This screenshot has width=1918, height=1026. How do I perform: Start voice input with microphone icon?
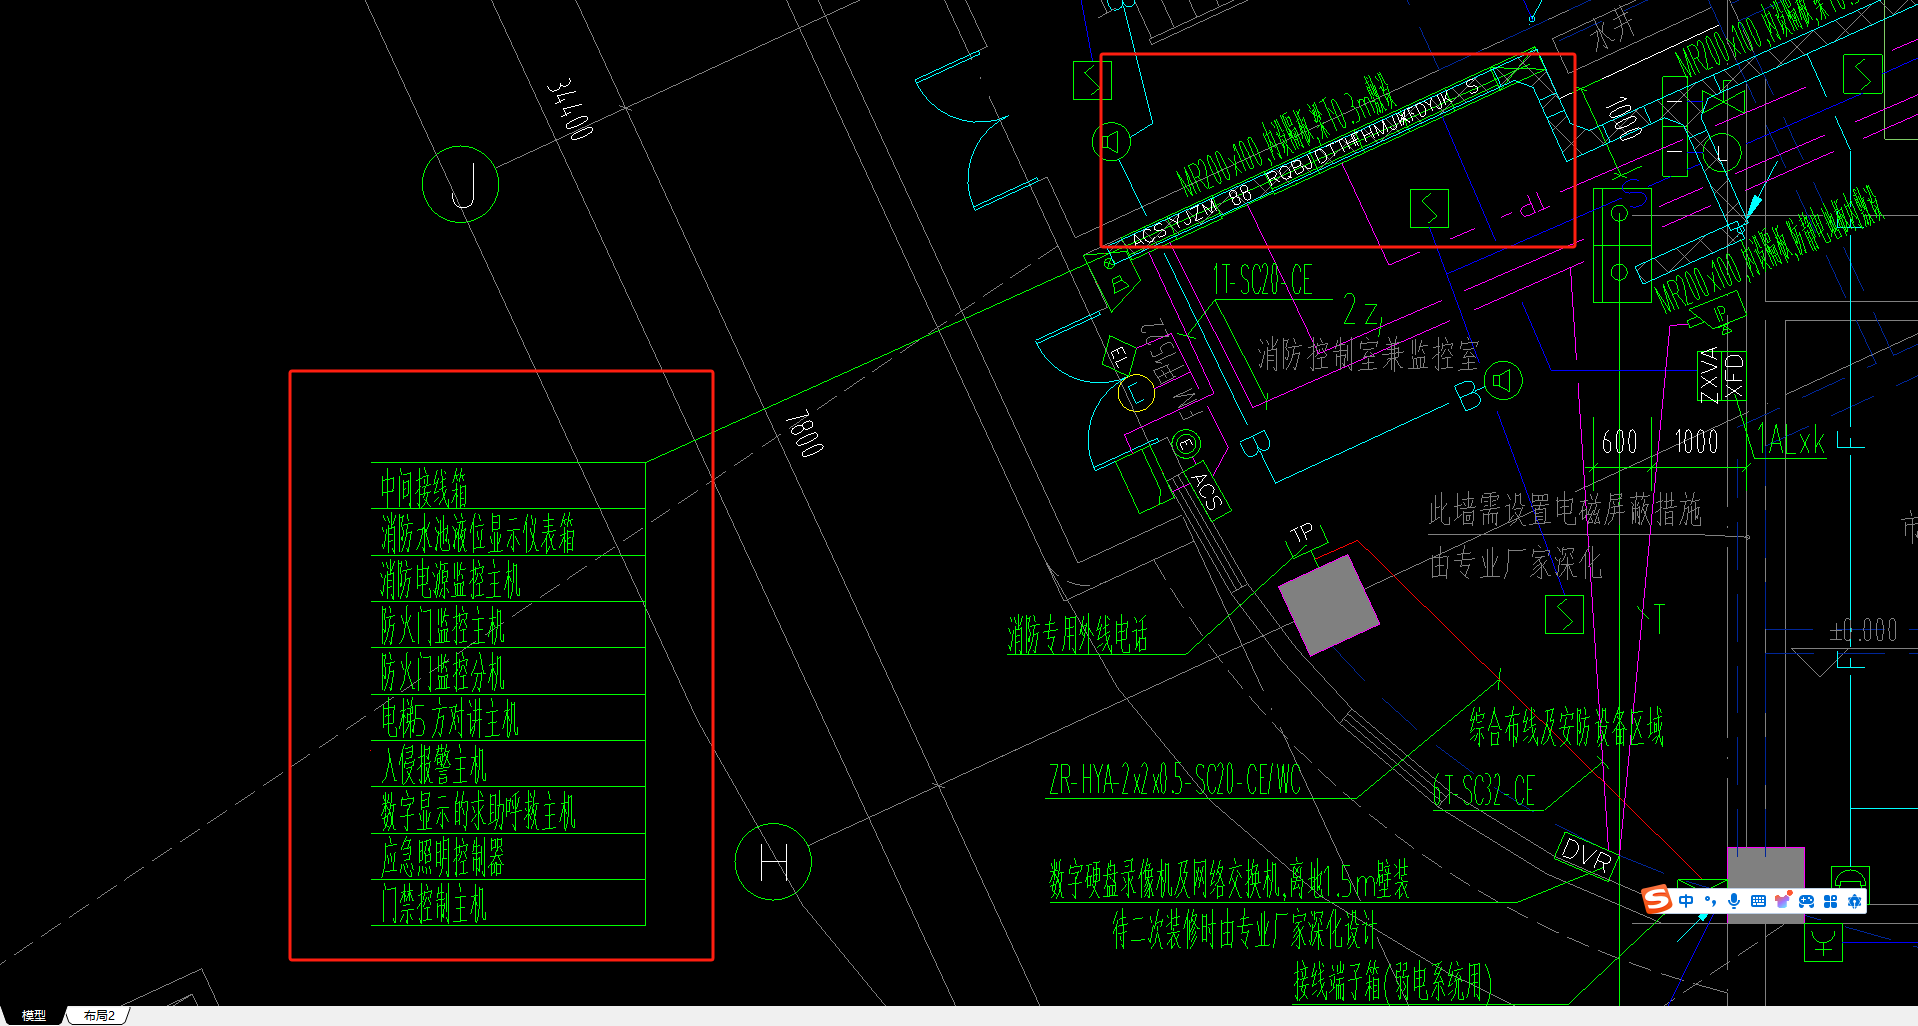(1734, 901)
